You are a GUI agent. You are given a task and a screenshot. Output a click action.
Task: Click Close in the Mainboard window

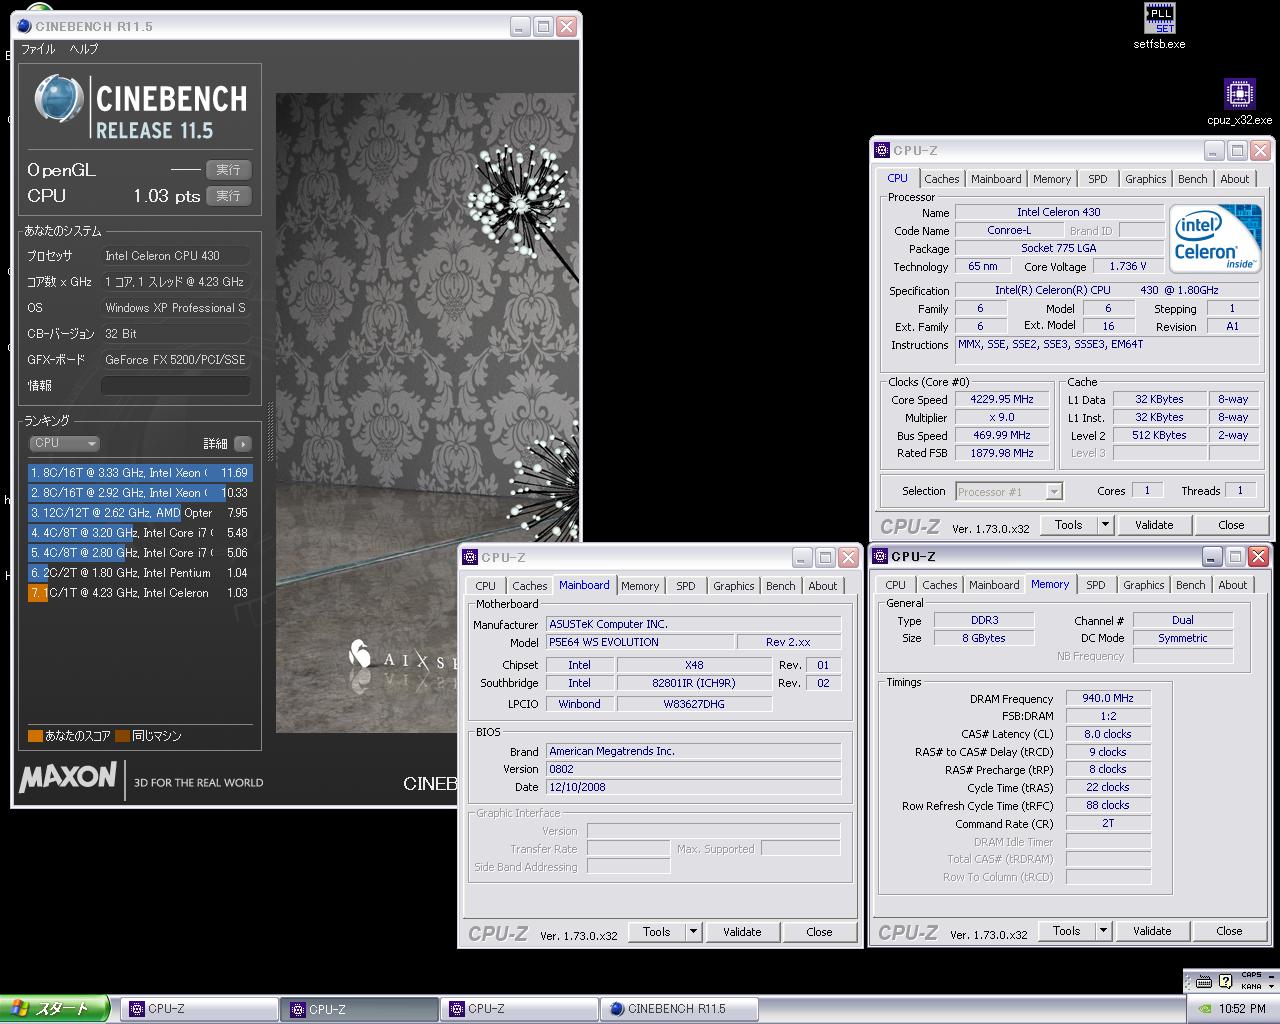[819, 932]
